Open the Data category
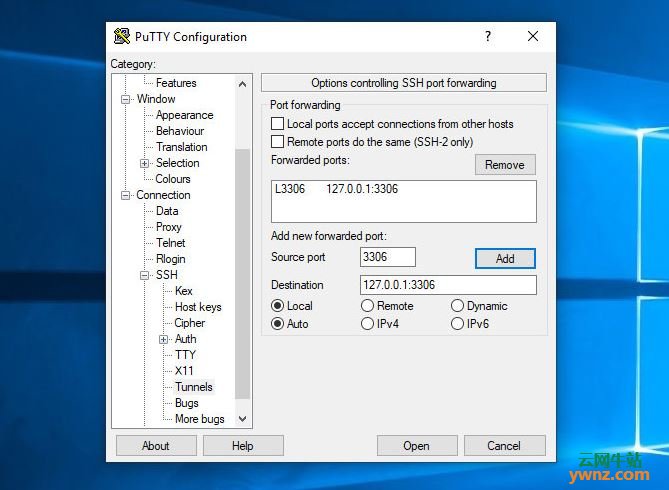 (x=167, y=211)
